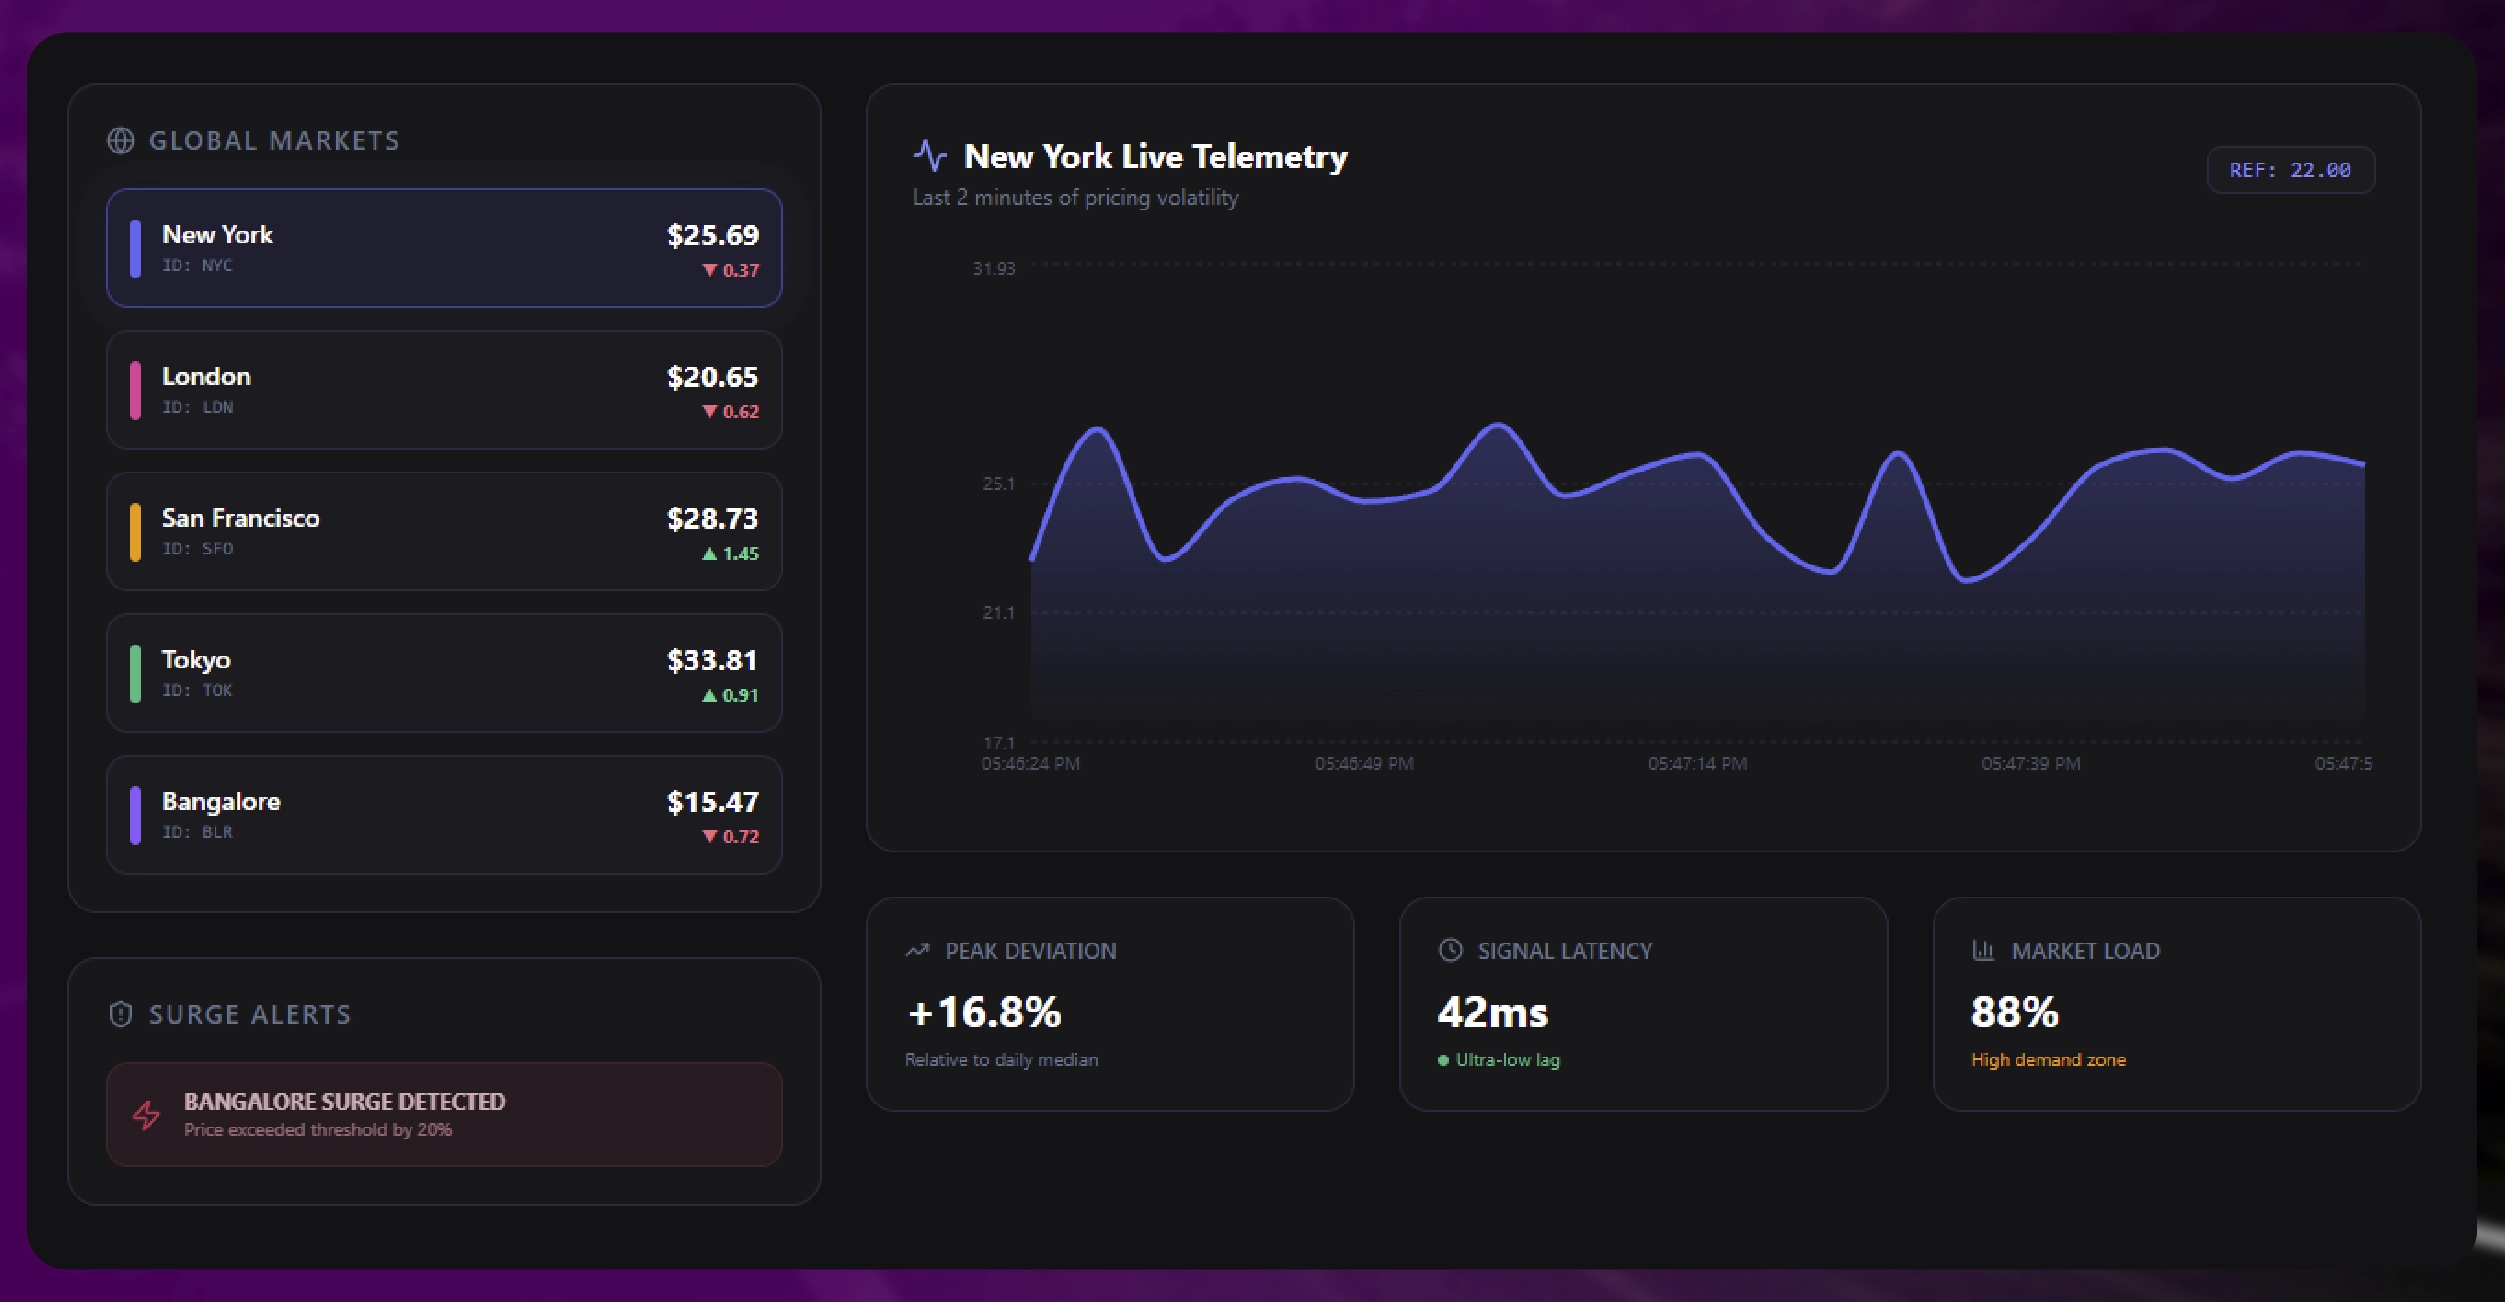Click the shield icon beside Surge Alerts

click(x=121, y=1014)
